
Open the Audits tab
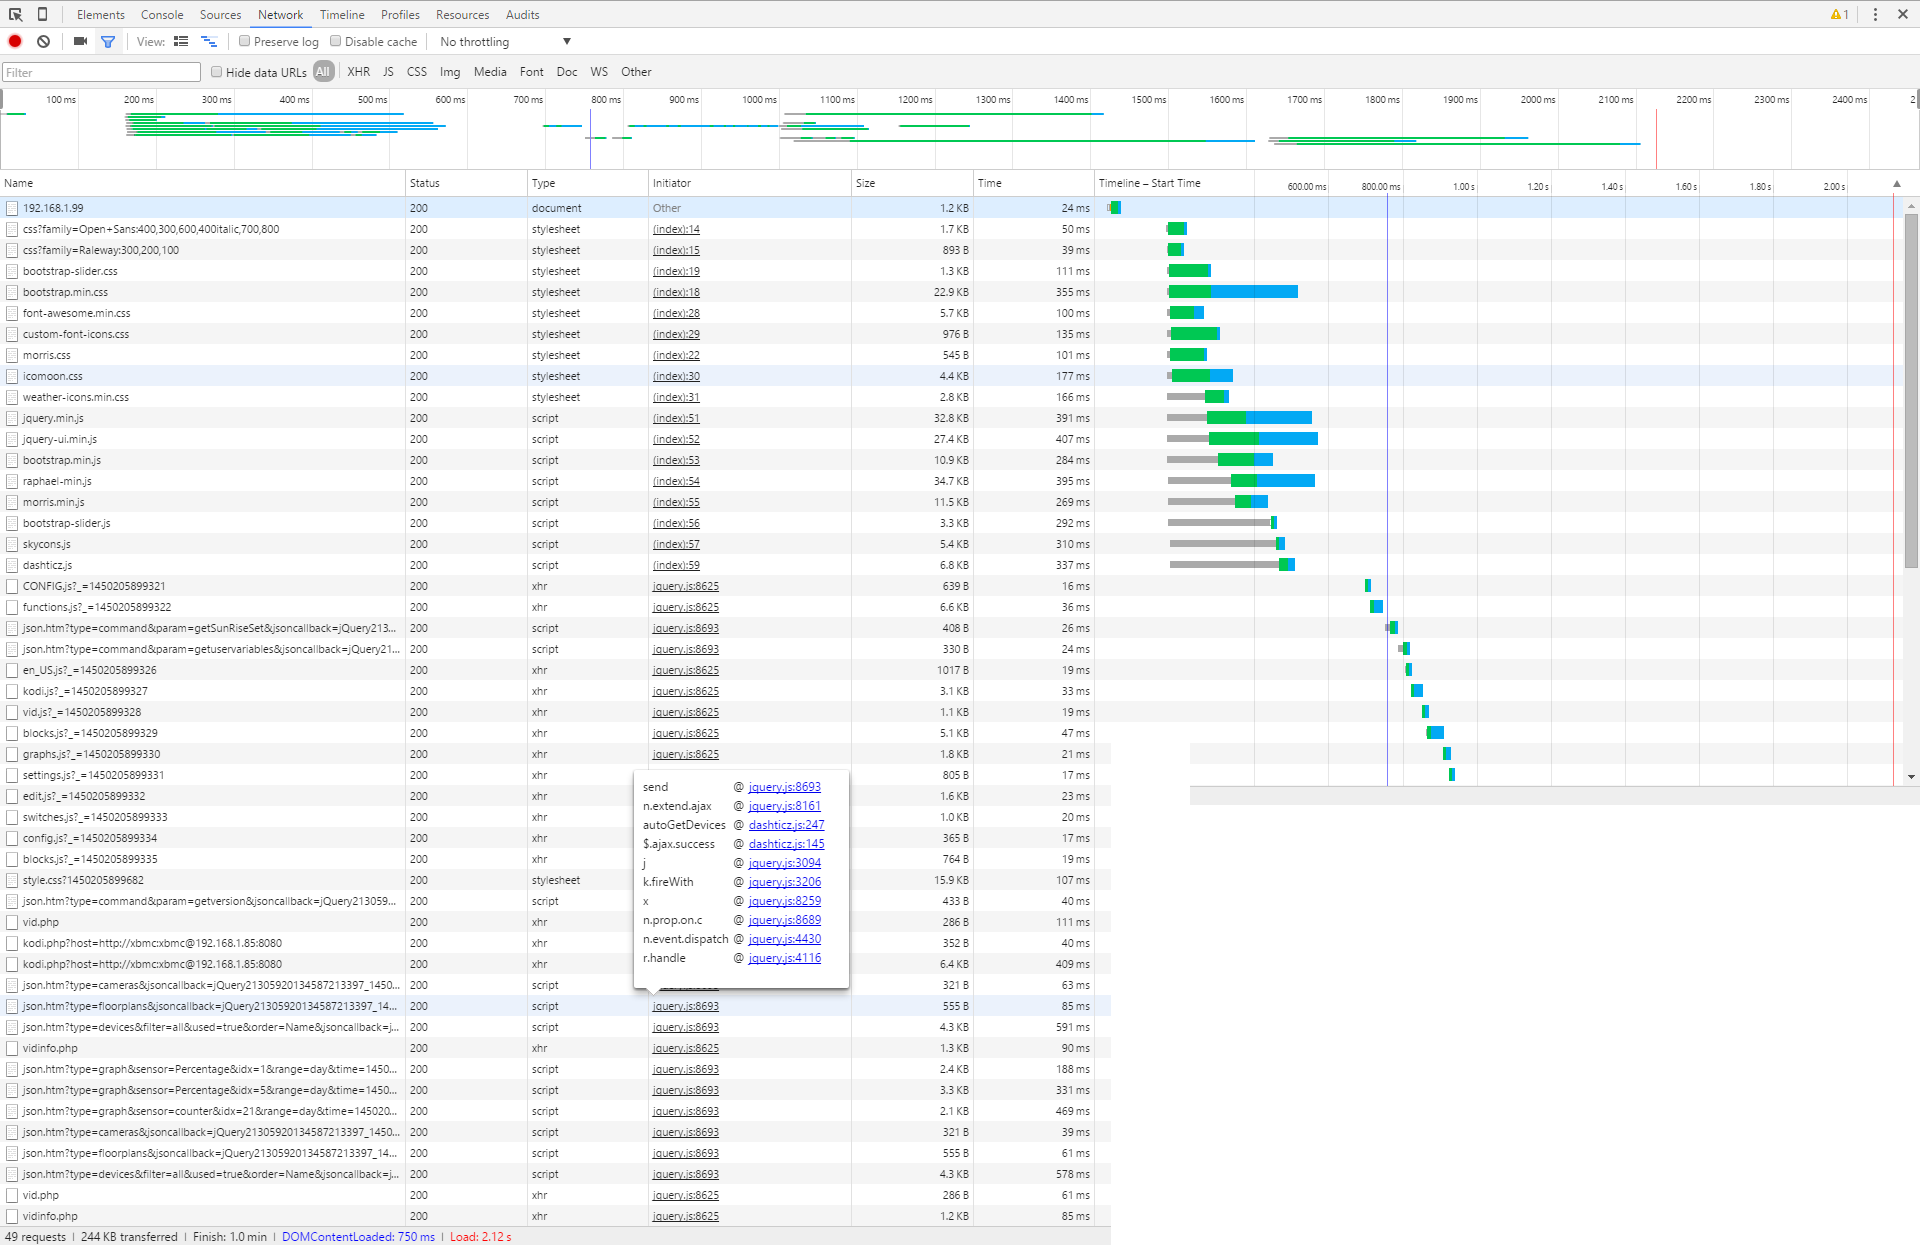click(x=522, y=14)
